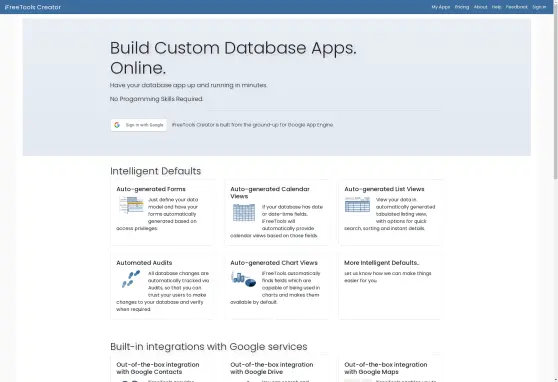
Task: Select the Auto-generated List Views heading
Action: [x=384, y=189]
